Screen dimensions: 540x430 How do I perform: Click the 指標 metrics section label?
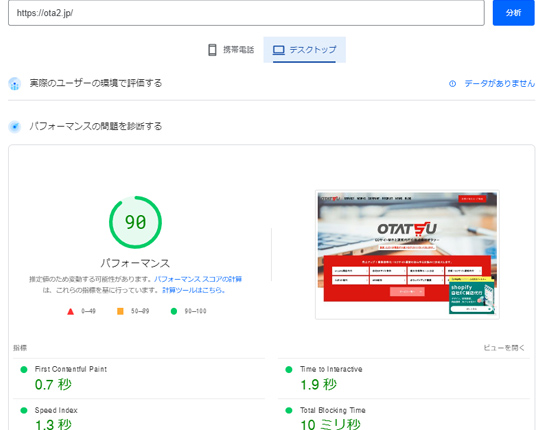20,348
